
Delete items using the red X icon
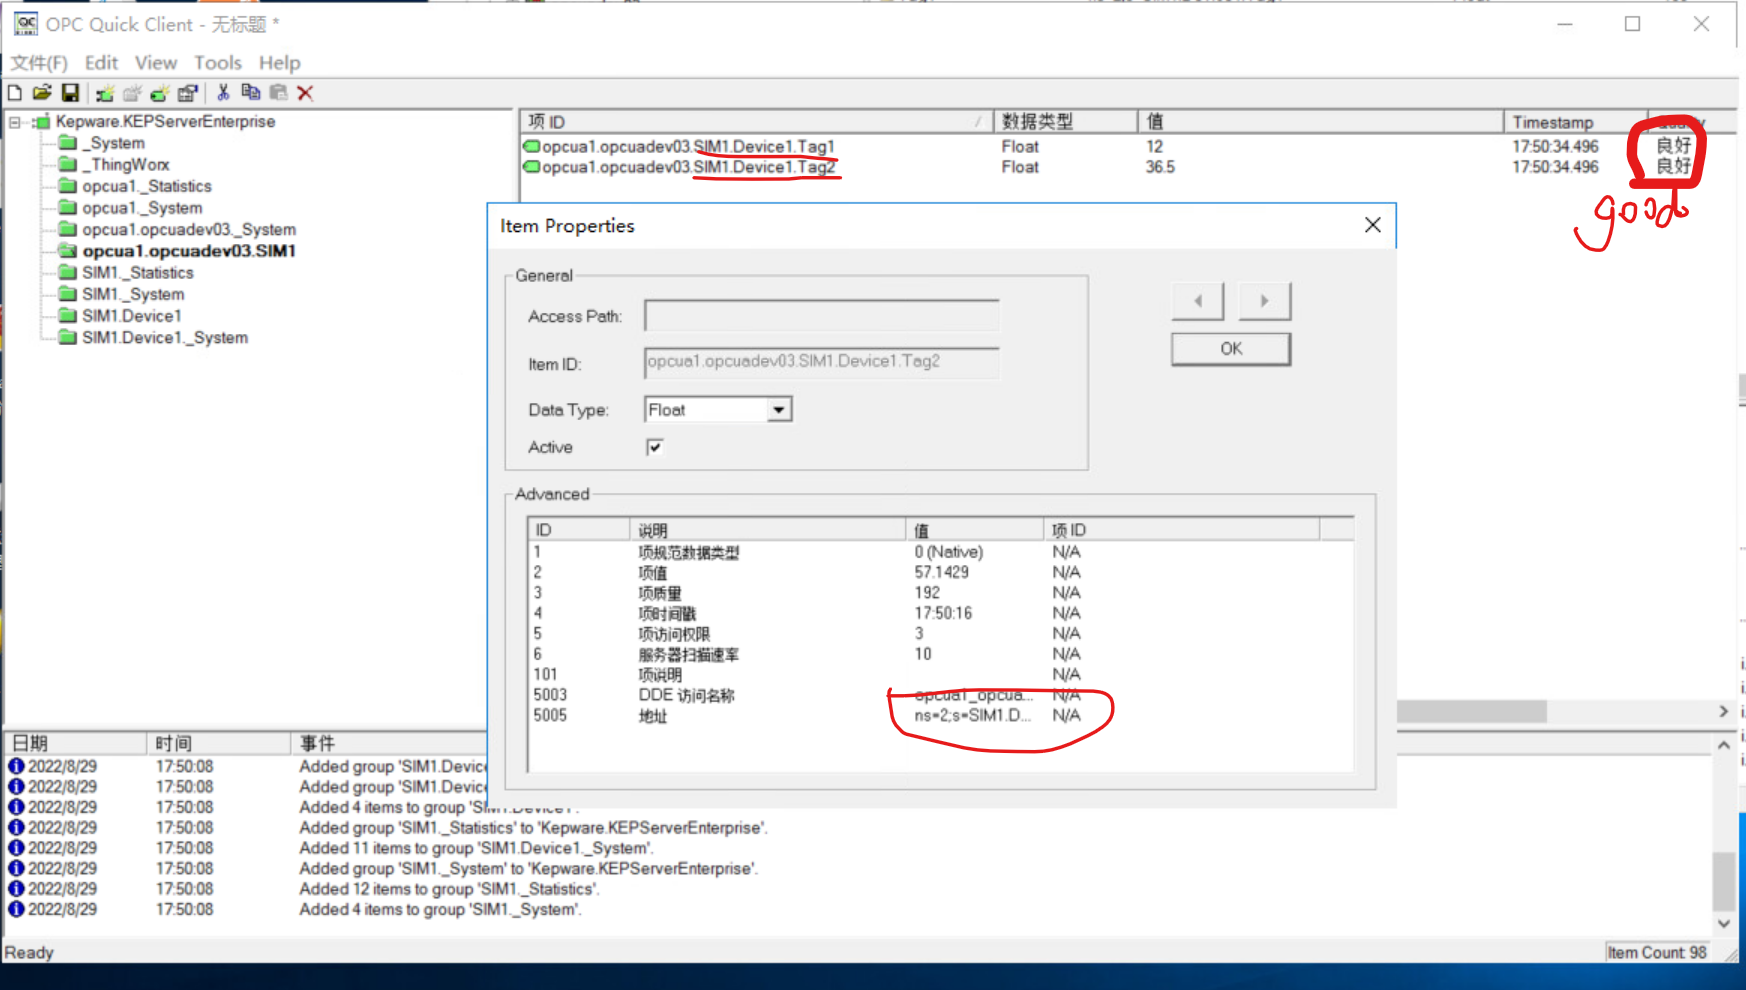pyautogui.click(x=305, y=93)
